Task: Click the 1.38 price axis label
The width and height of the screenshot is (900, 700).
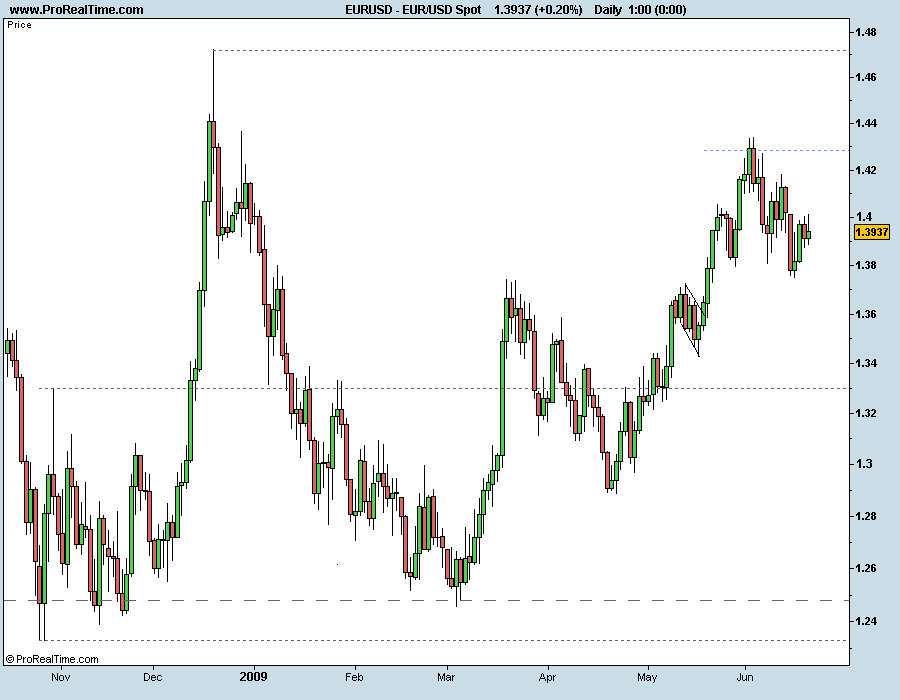Action: click(x=866, y=265)
